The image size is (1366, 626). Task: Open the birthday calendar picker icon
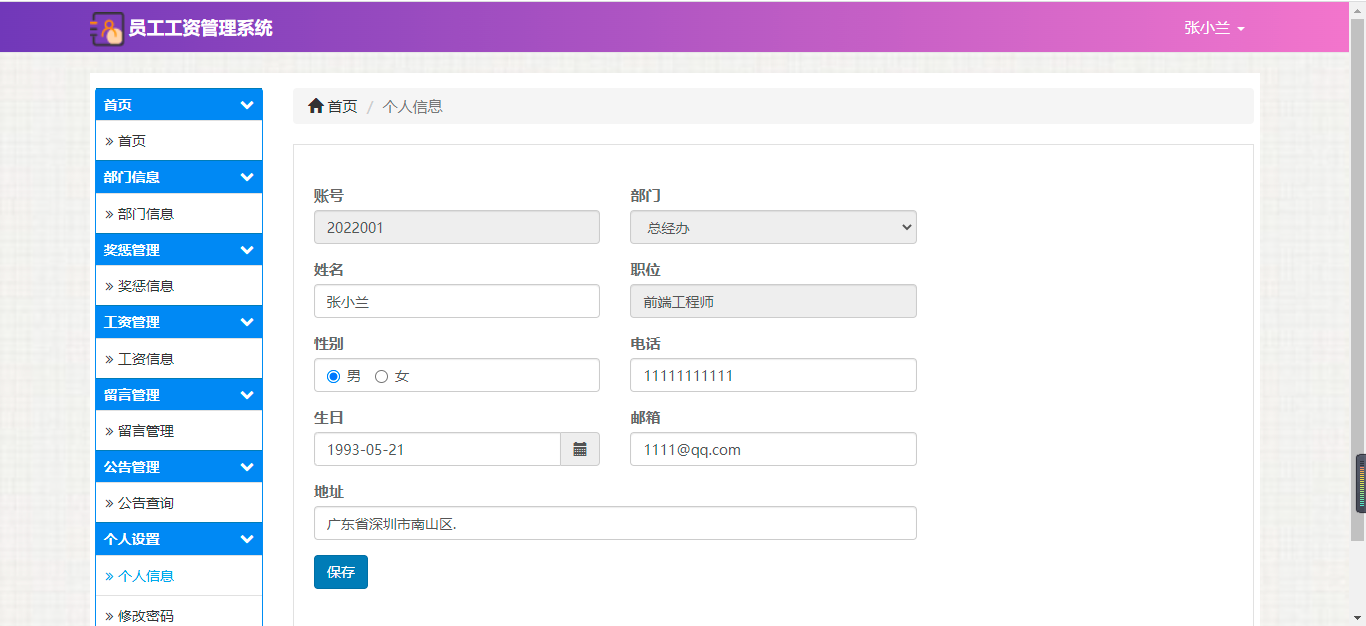pyautogui.click(x=580, y=449)
